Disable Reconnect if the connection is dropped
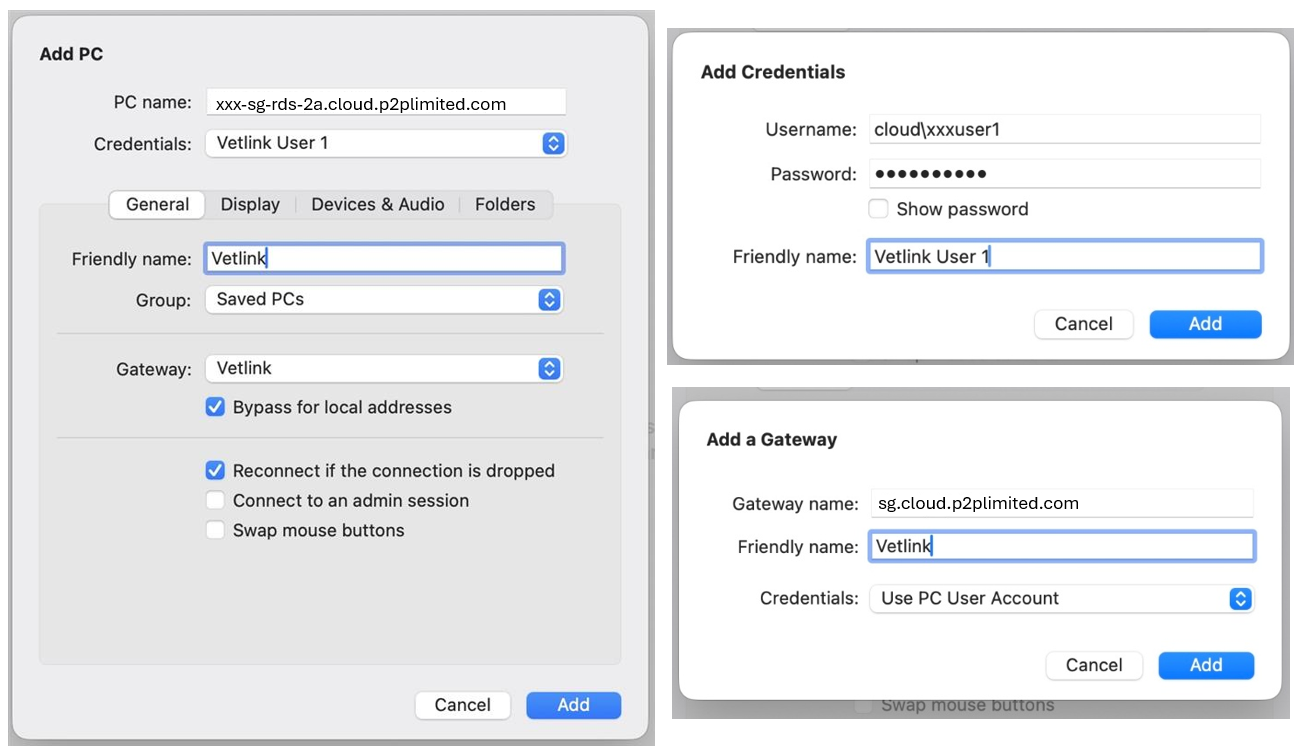The width and height of the screenshot is (1295, 750). point(215,471)
